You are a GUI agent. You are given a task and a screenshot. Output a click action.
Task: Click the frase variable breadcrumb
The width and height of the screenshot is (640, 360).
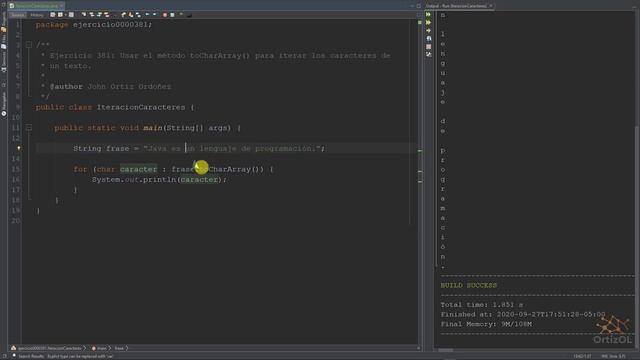pos(119,348)
